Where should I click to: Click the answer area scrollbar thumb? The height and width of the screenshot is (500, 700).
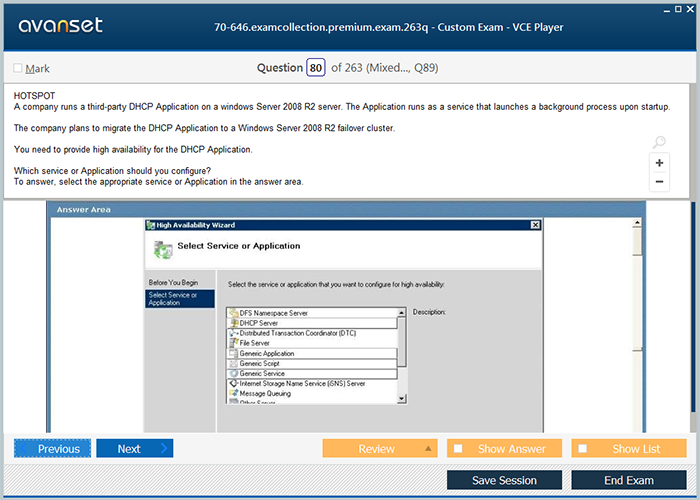click(637, 242)
